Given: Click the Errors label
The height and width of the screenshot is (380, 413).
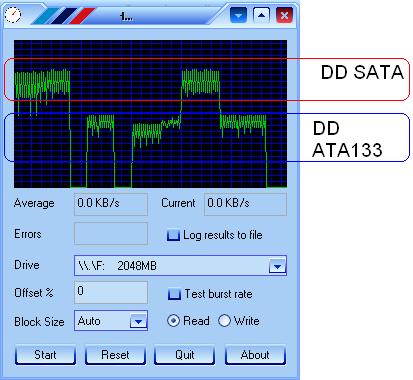Looking at the screenshot, I should [28, 234].
